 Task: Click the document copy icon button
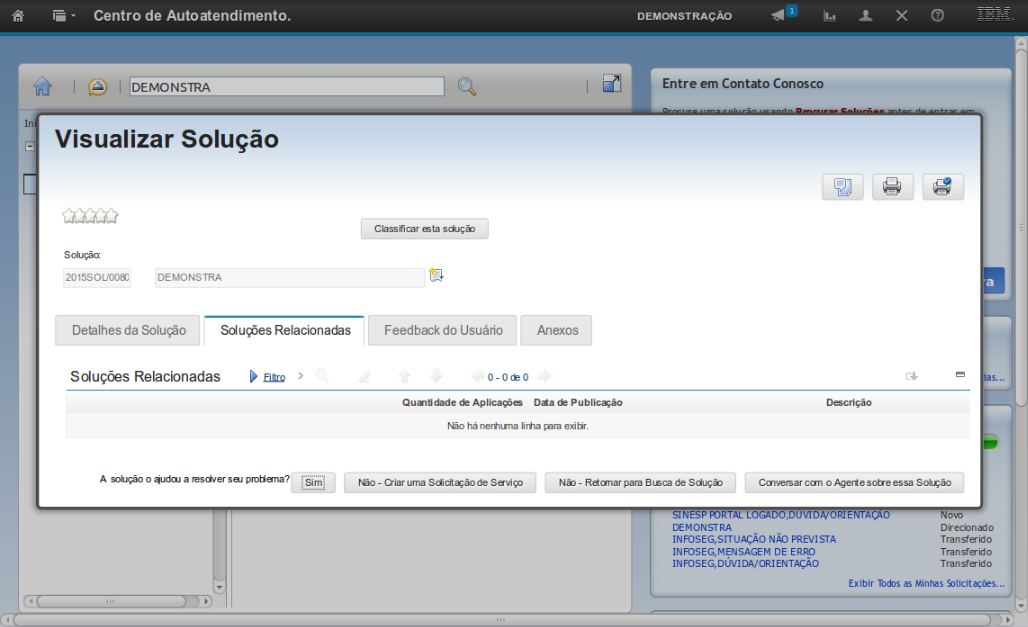click(842, 187)
